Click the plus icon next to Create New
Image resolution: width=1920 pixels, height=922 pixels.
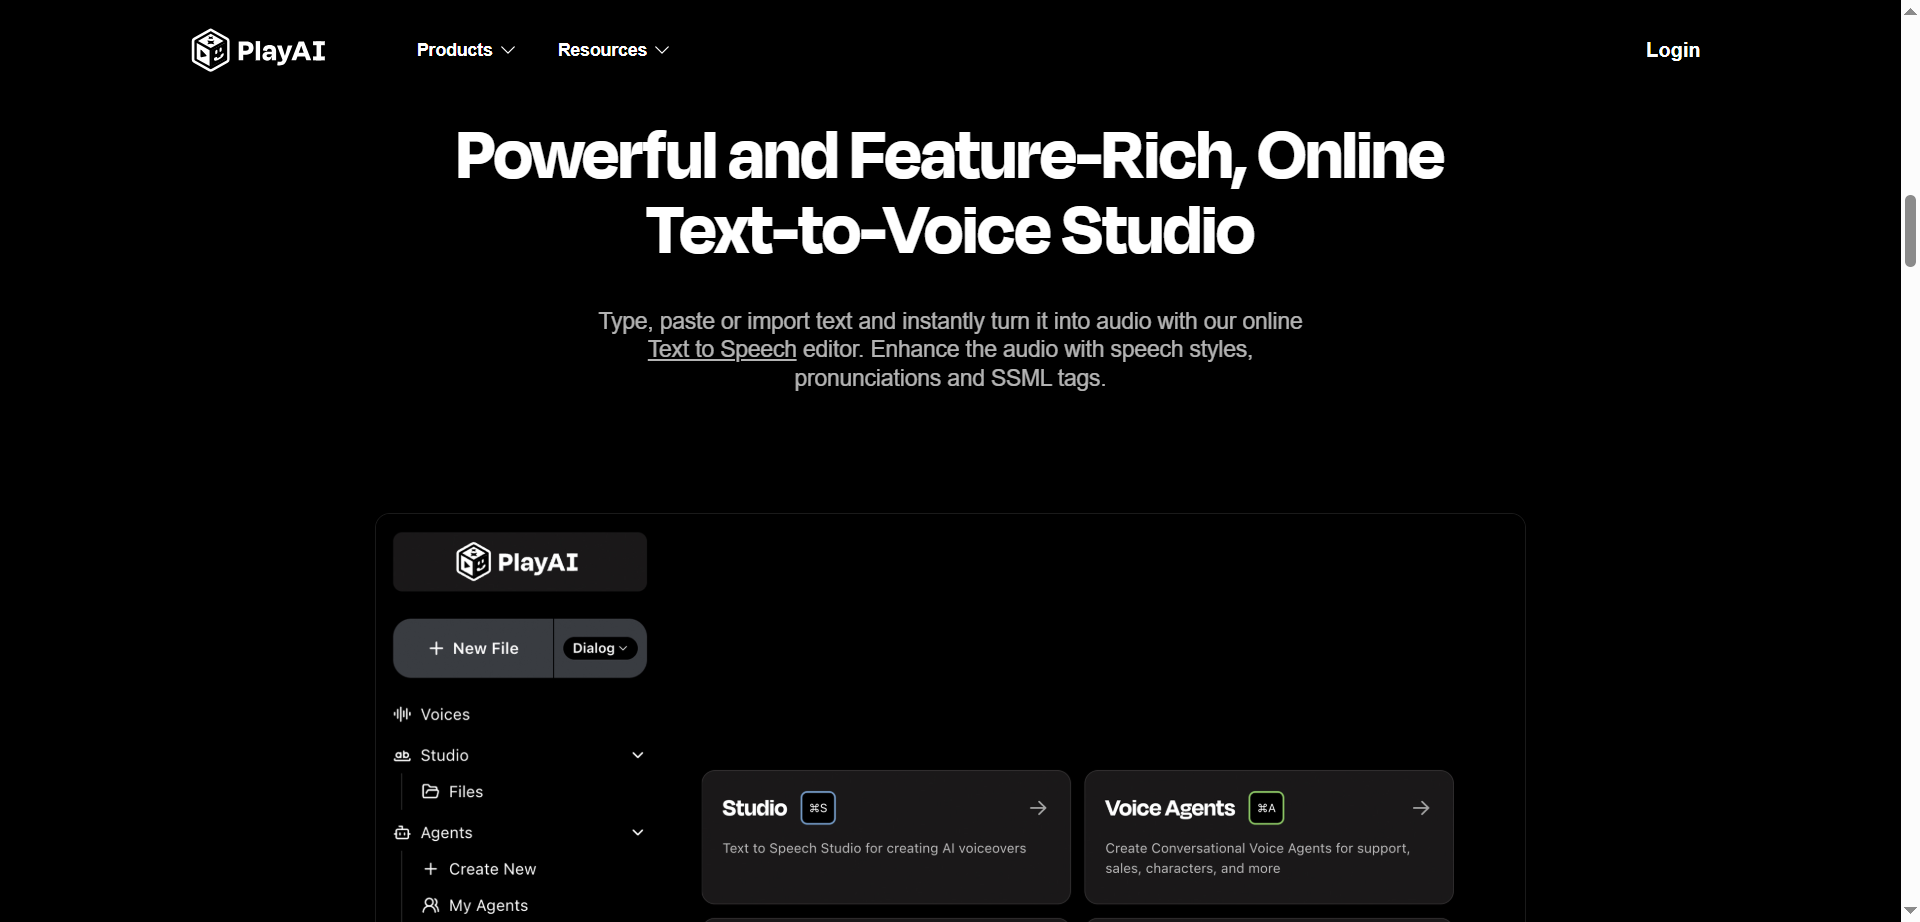point(430,869)
